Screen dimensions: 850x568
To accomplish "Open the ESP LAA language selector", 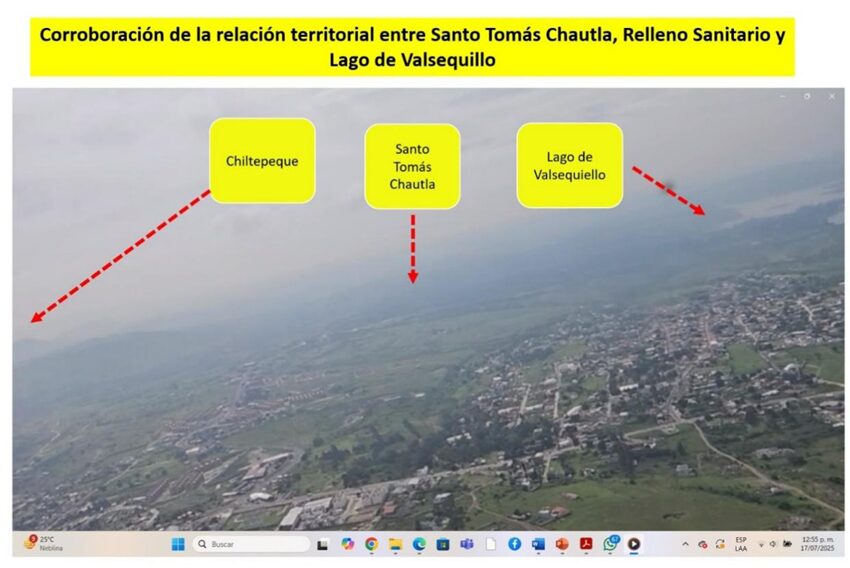I will [741, 544].
